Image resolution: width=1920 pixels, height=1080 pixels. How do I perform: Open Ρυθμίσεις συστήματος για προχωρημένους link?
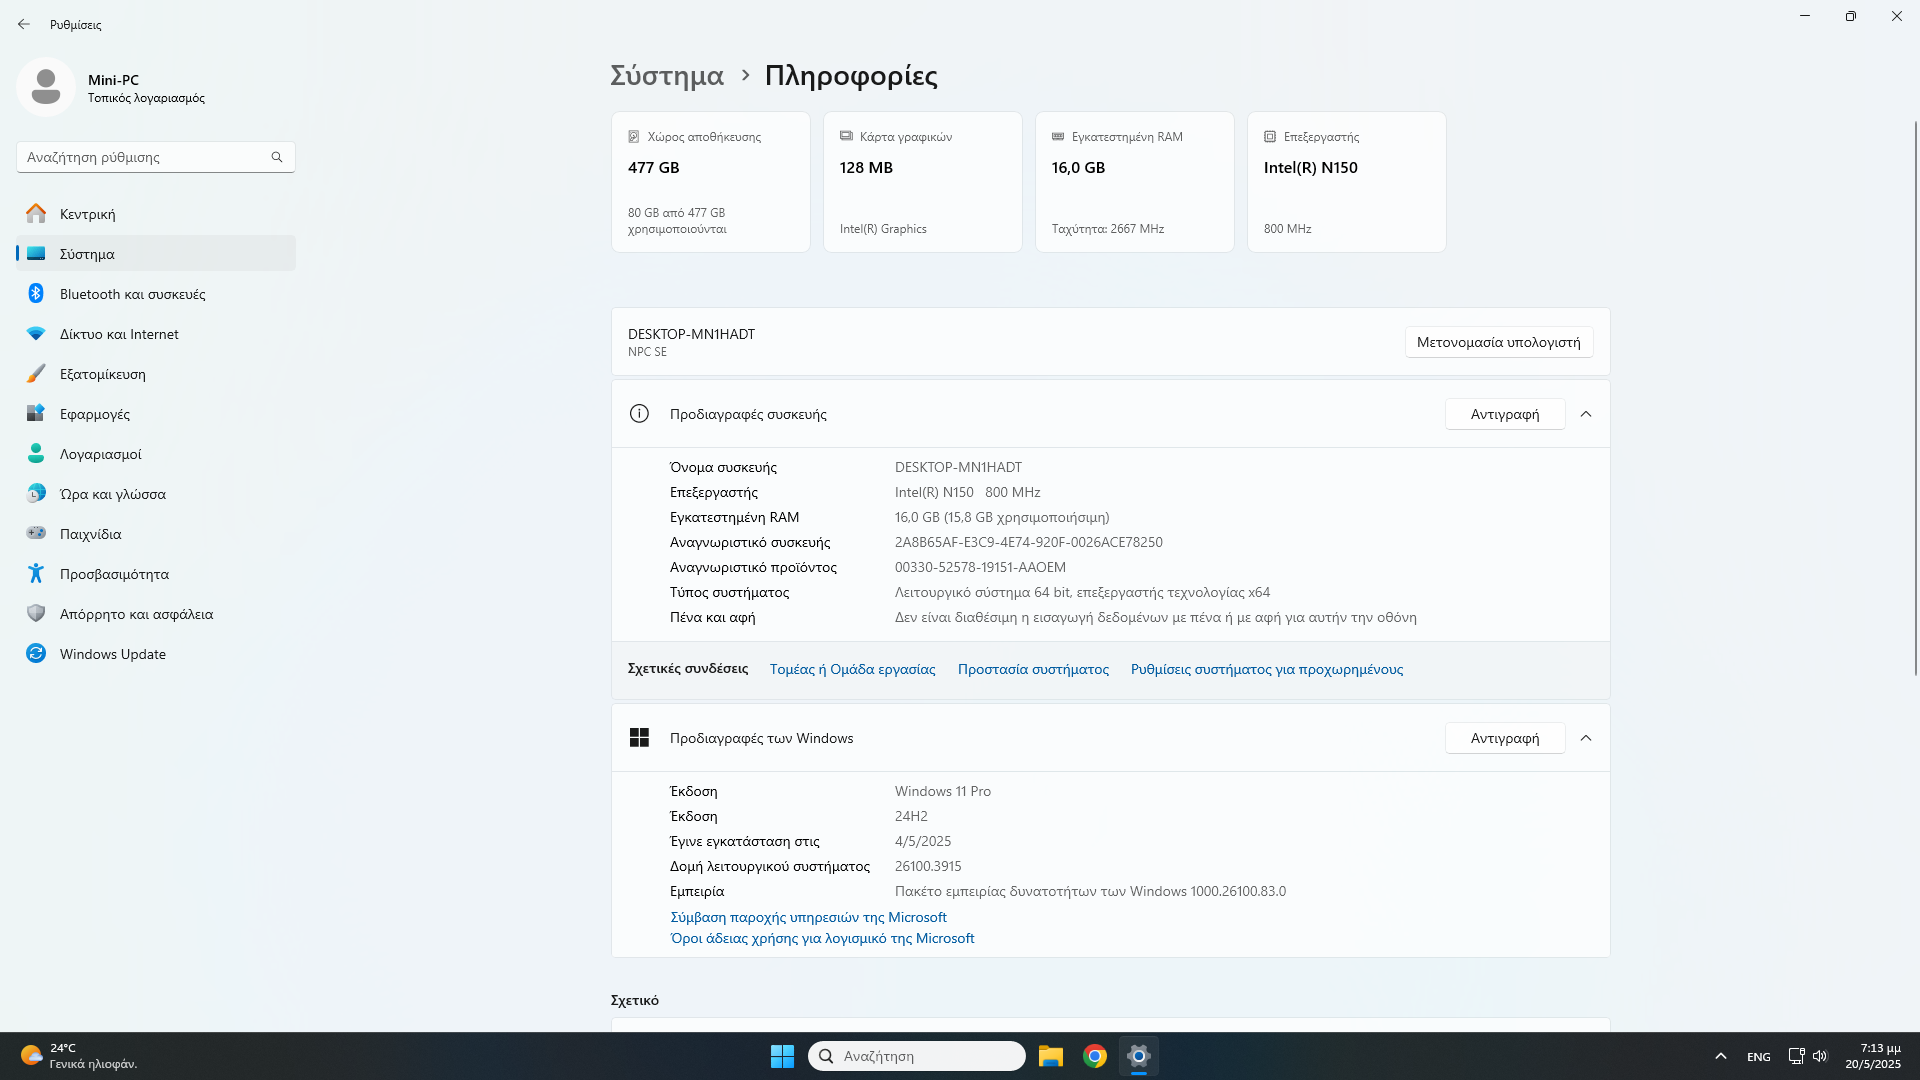[1267, 669]
